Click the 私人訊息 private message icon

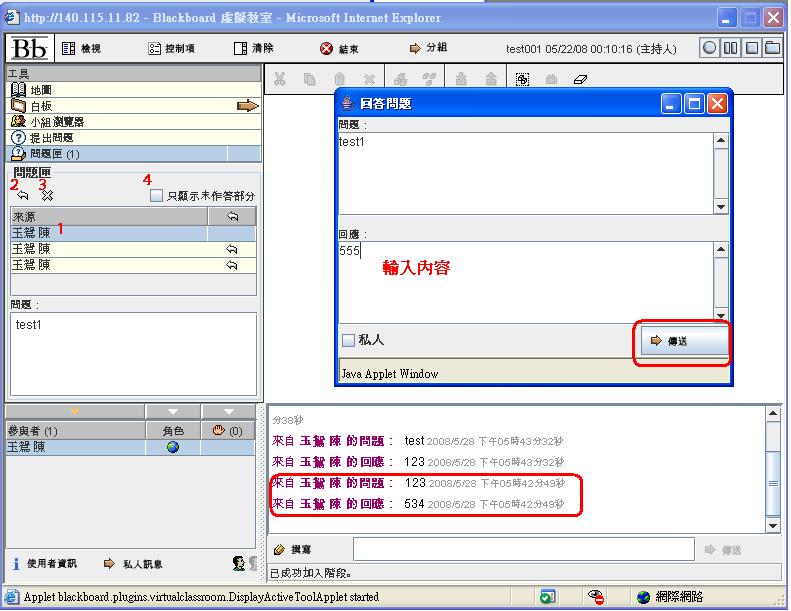[x=110, y=564]
